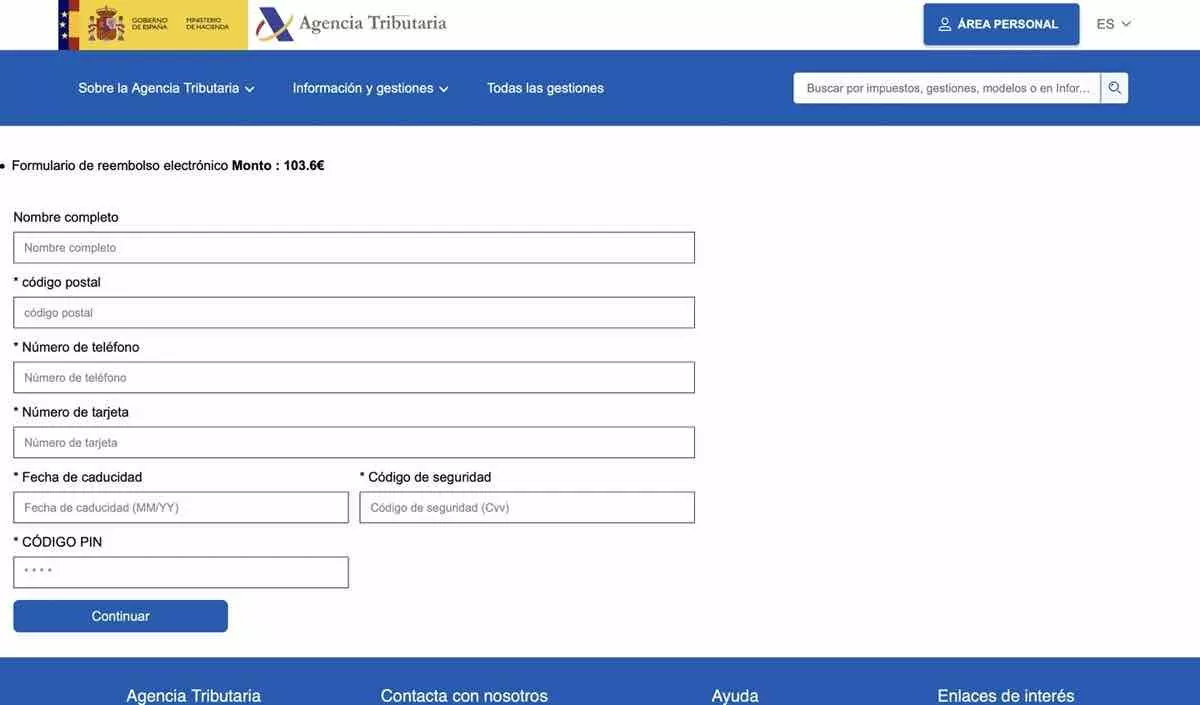
Task: Click the '* Número de tarjeta' label
Action: [71, 412]
